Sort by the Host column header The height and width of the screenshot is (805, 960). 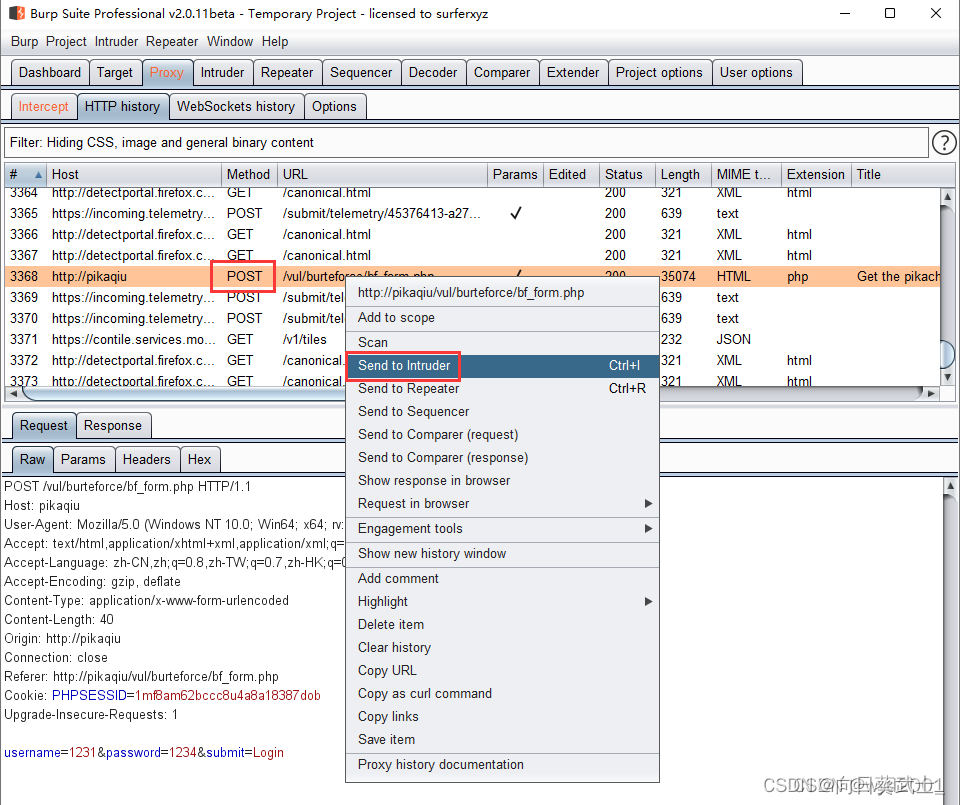coord(133,174)
